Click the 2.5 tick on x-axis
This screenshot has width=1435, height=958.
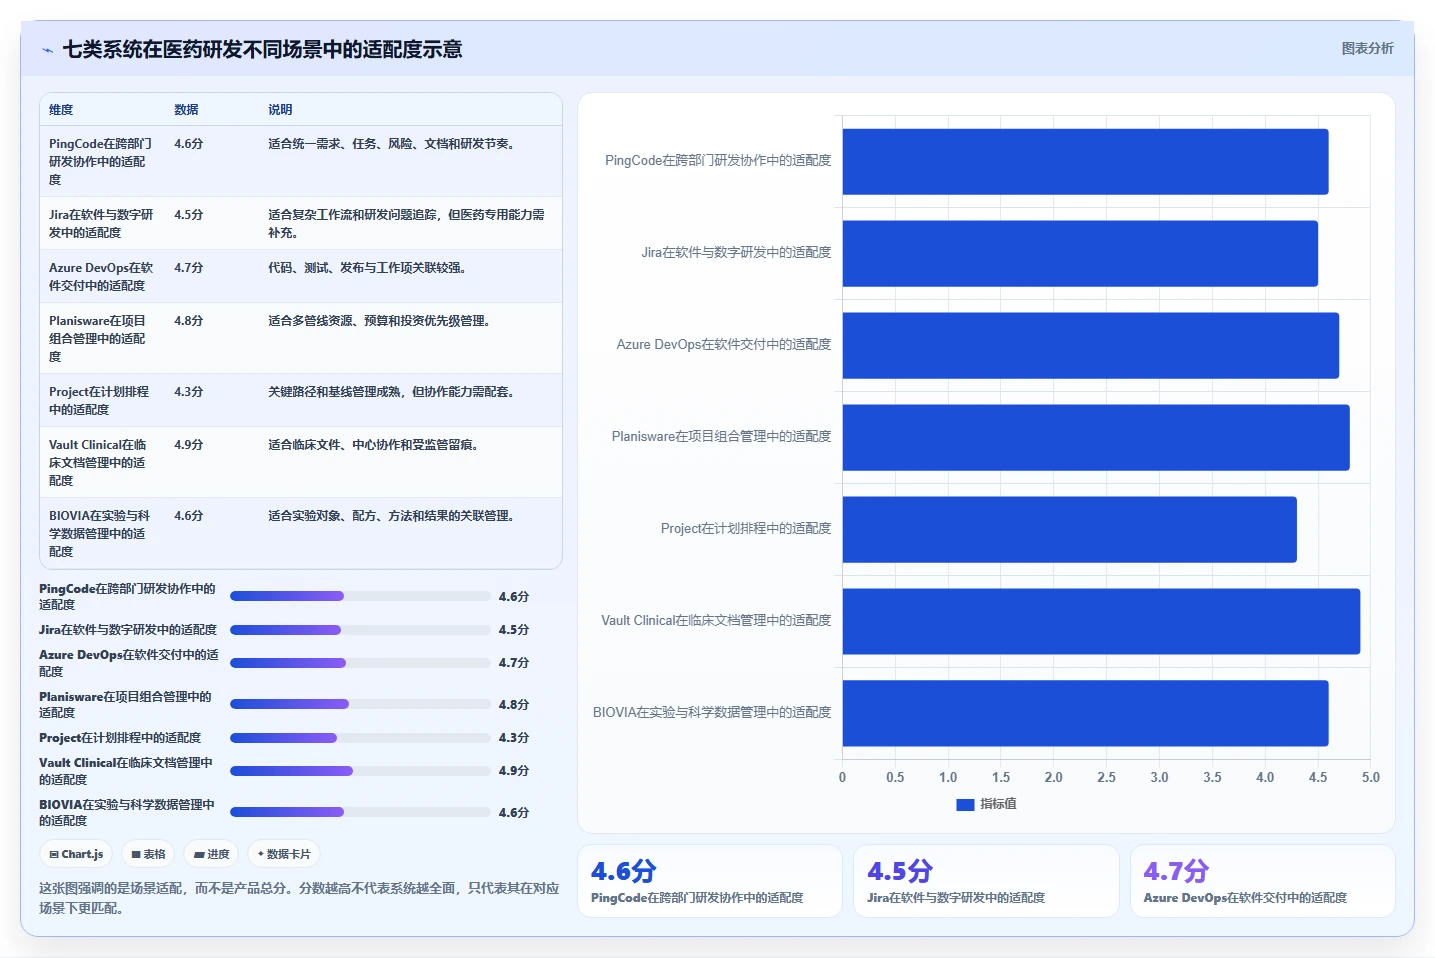point(1106,777)
